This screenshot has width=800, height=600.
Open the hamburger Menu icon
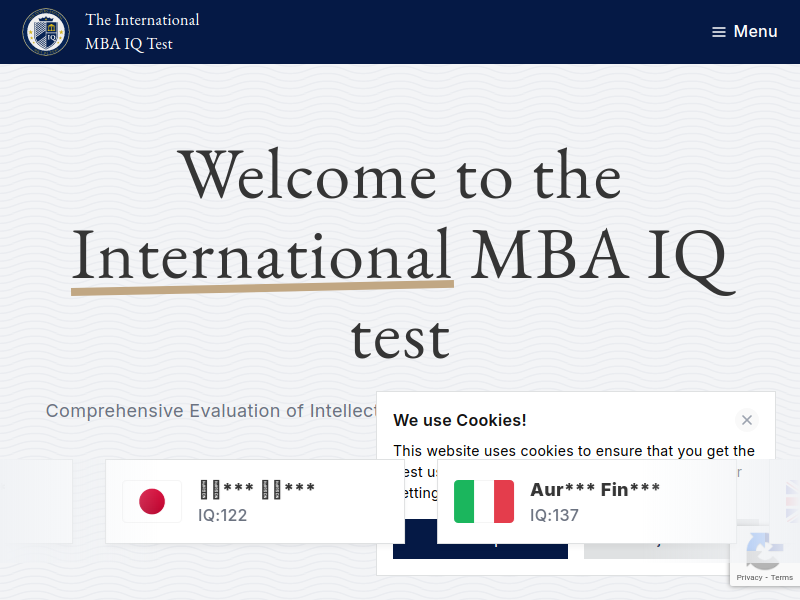718,32
